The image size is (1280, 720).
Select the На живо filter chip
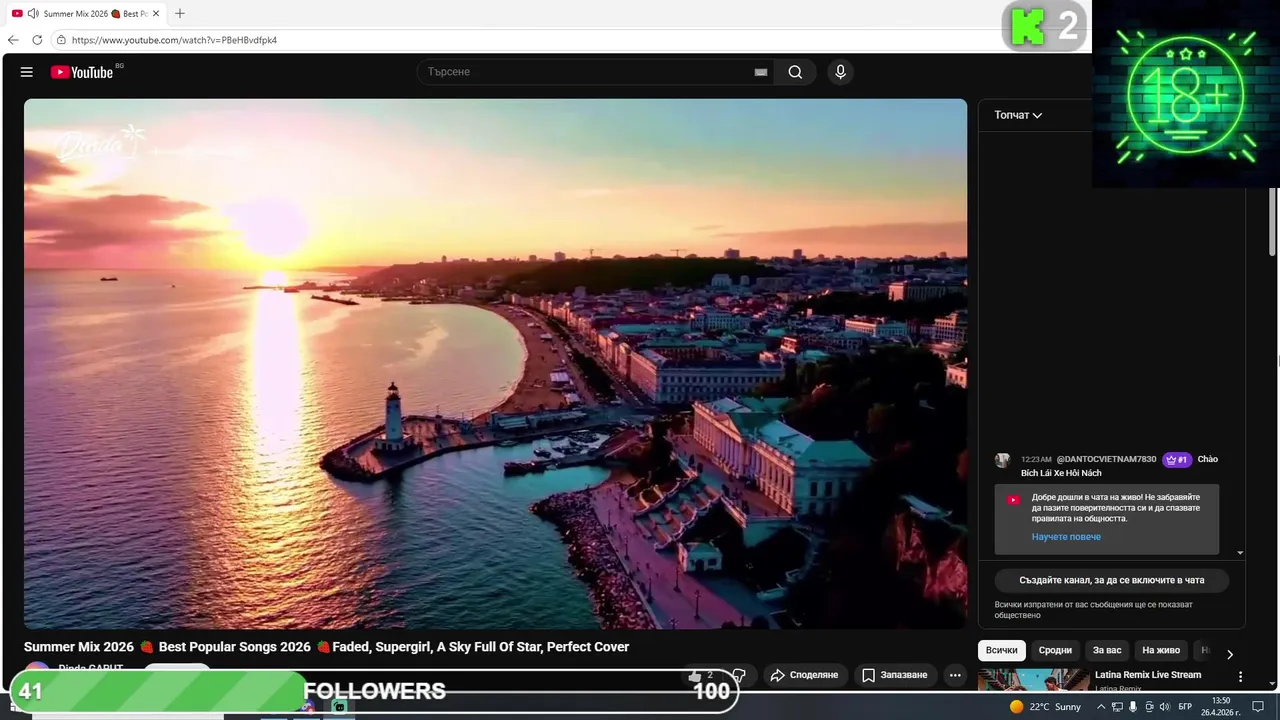pos(1161,650)
